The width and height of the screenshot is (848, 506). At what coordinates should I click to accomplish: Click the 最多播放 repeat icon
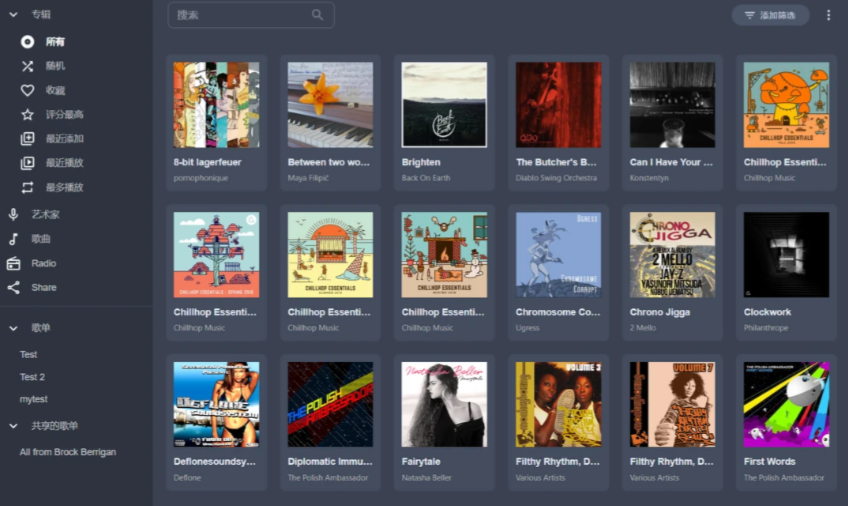(27, 187)
